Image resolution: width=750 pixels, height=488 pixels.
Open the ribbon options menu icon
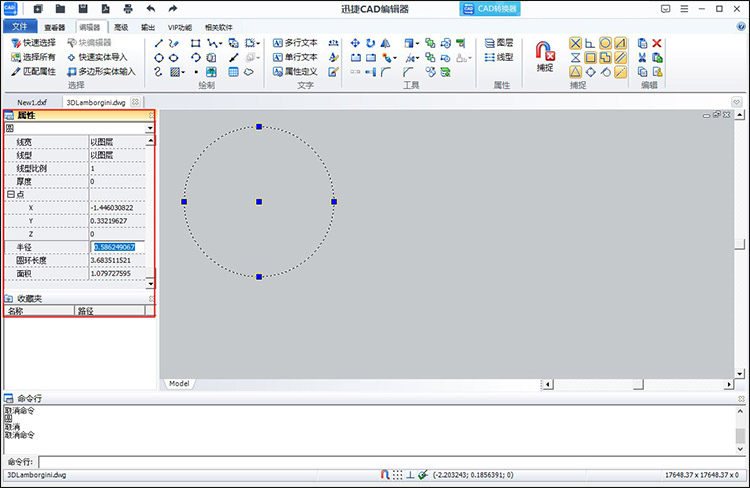tap(684, 9)
